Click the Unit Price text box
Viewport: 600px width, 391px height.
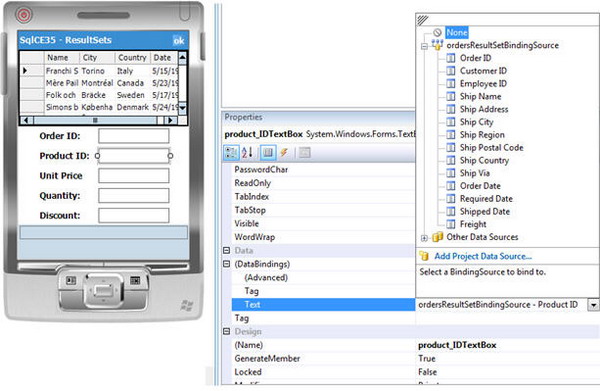134,176
